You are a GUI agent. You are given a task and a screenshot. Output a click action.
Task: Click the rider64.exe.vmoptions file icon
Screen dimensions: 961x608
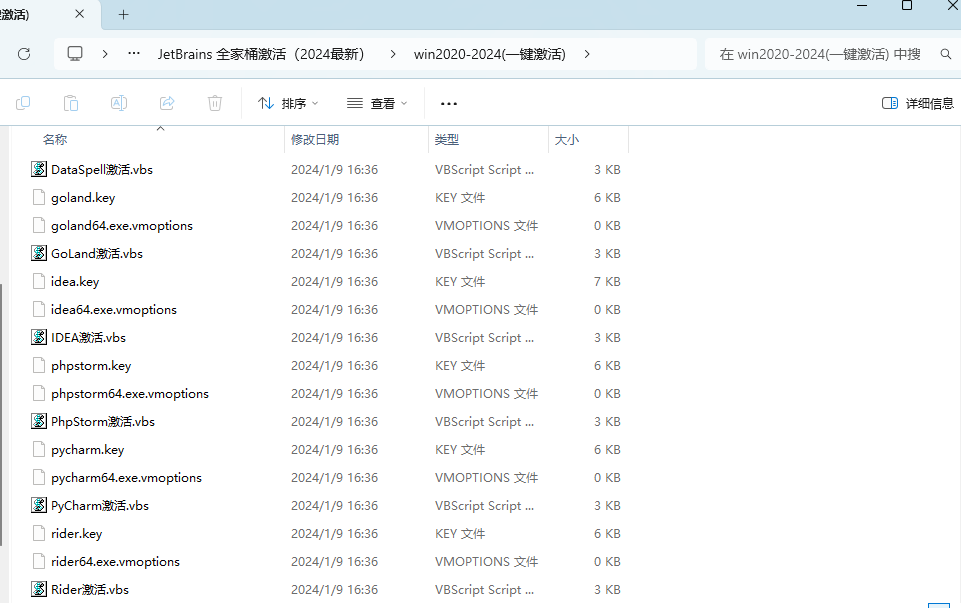point(39,561)
